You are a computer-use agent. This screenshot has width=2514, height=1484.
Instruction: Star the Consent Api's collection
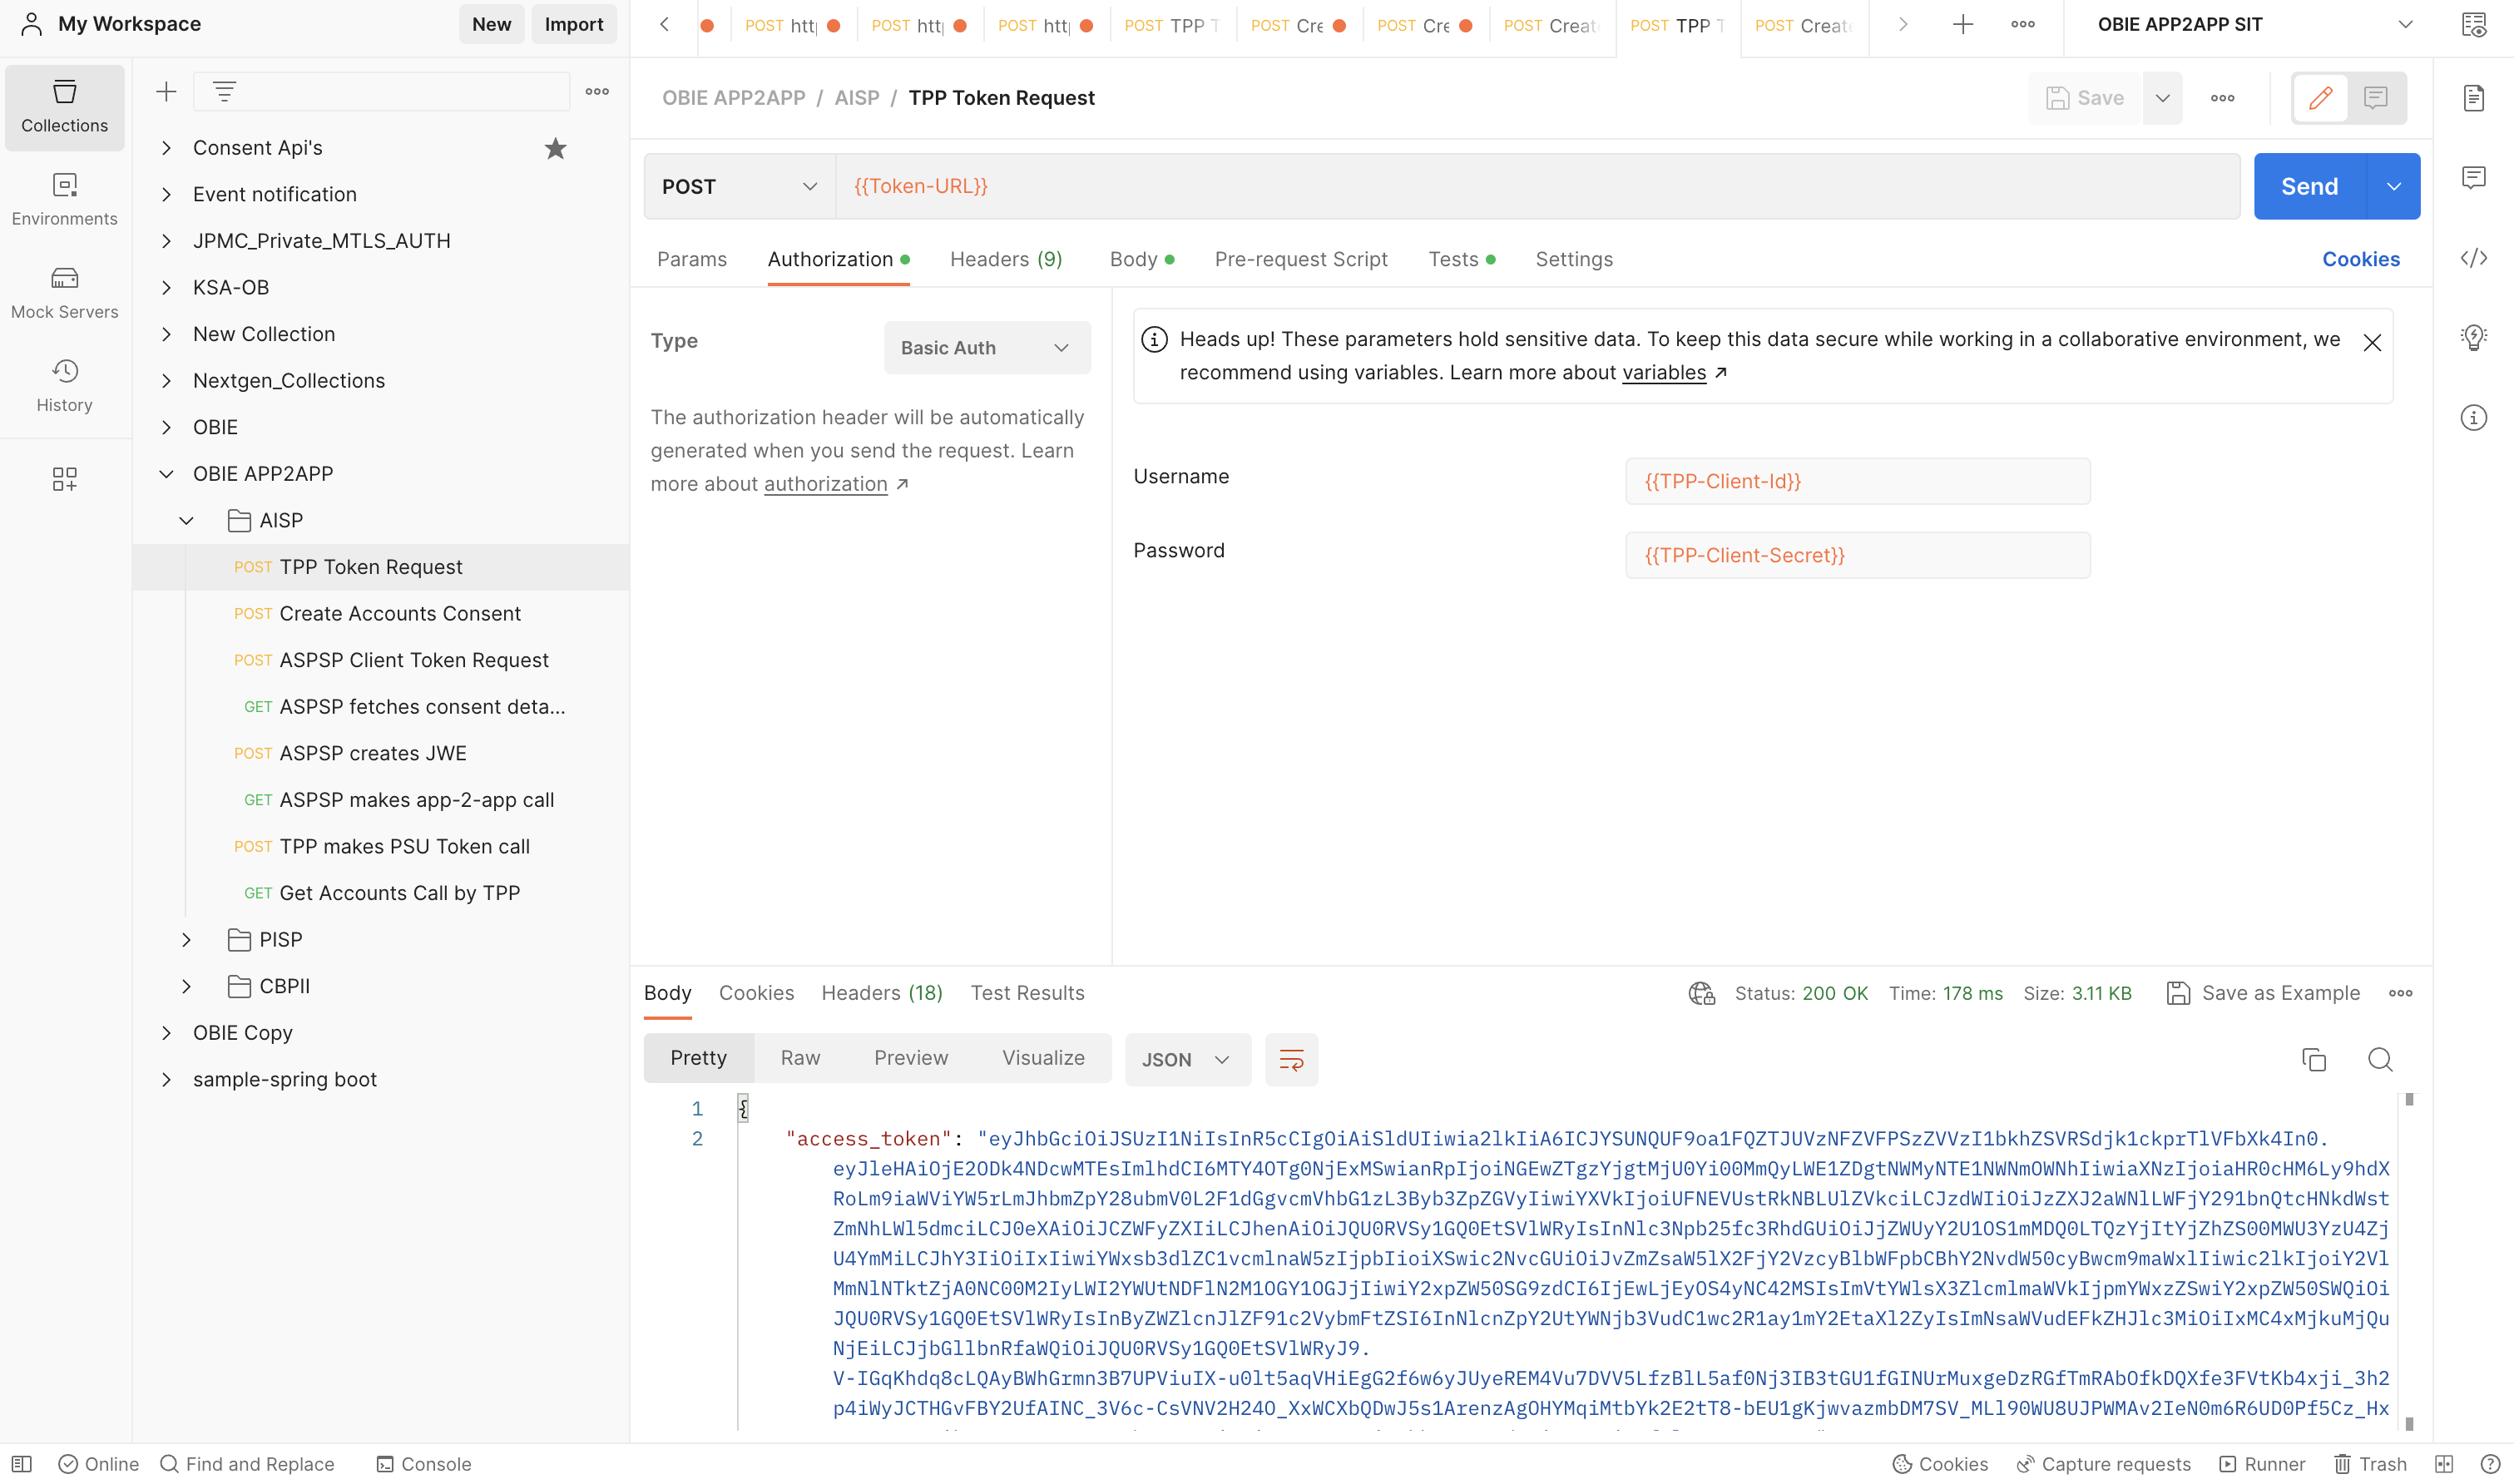tap(555, 148)
